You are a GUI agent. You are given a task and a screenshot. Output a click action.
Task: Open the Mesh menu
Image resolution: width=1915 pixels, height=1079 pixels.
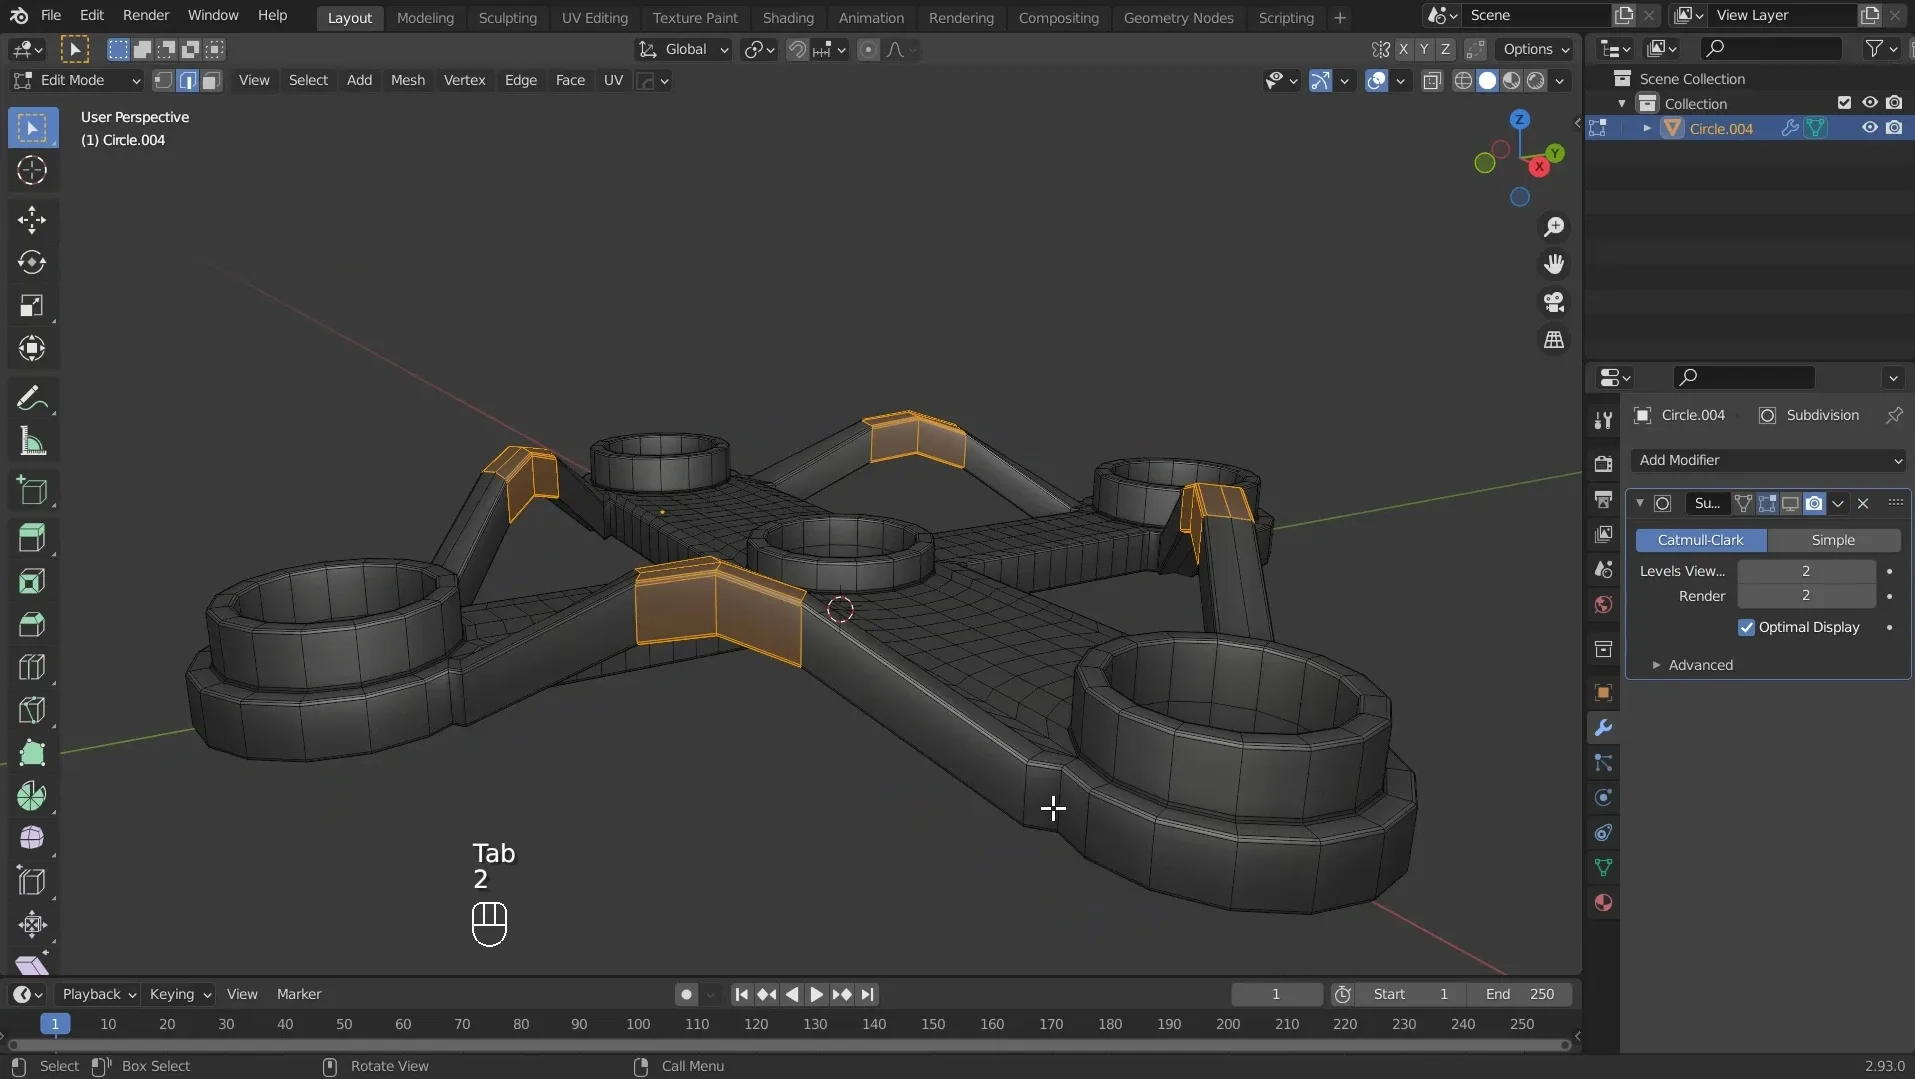[x=407, y=81]
